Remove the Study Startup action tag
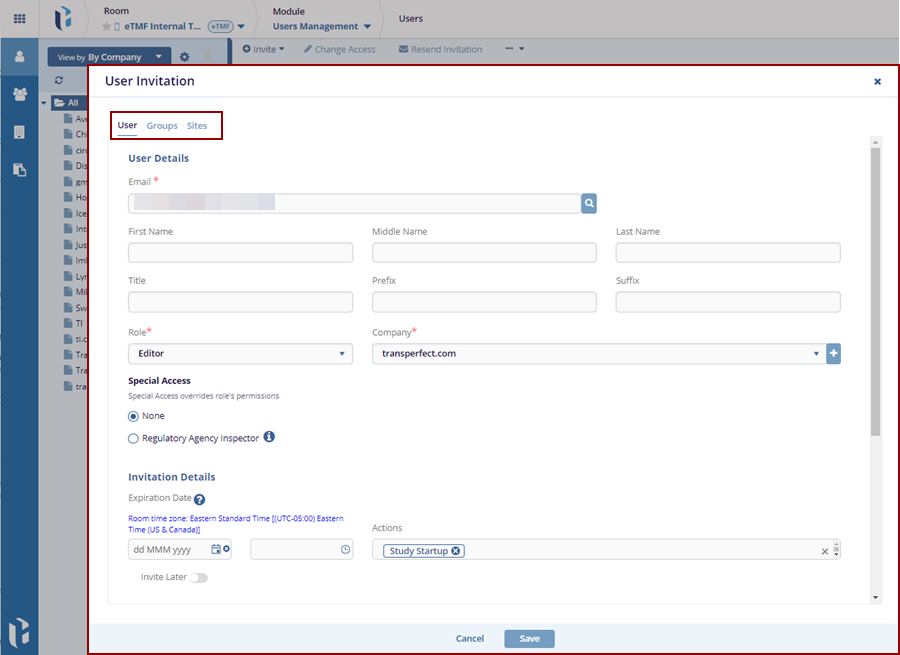 [x=456, y=551]
